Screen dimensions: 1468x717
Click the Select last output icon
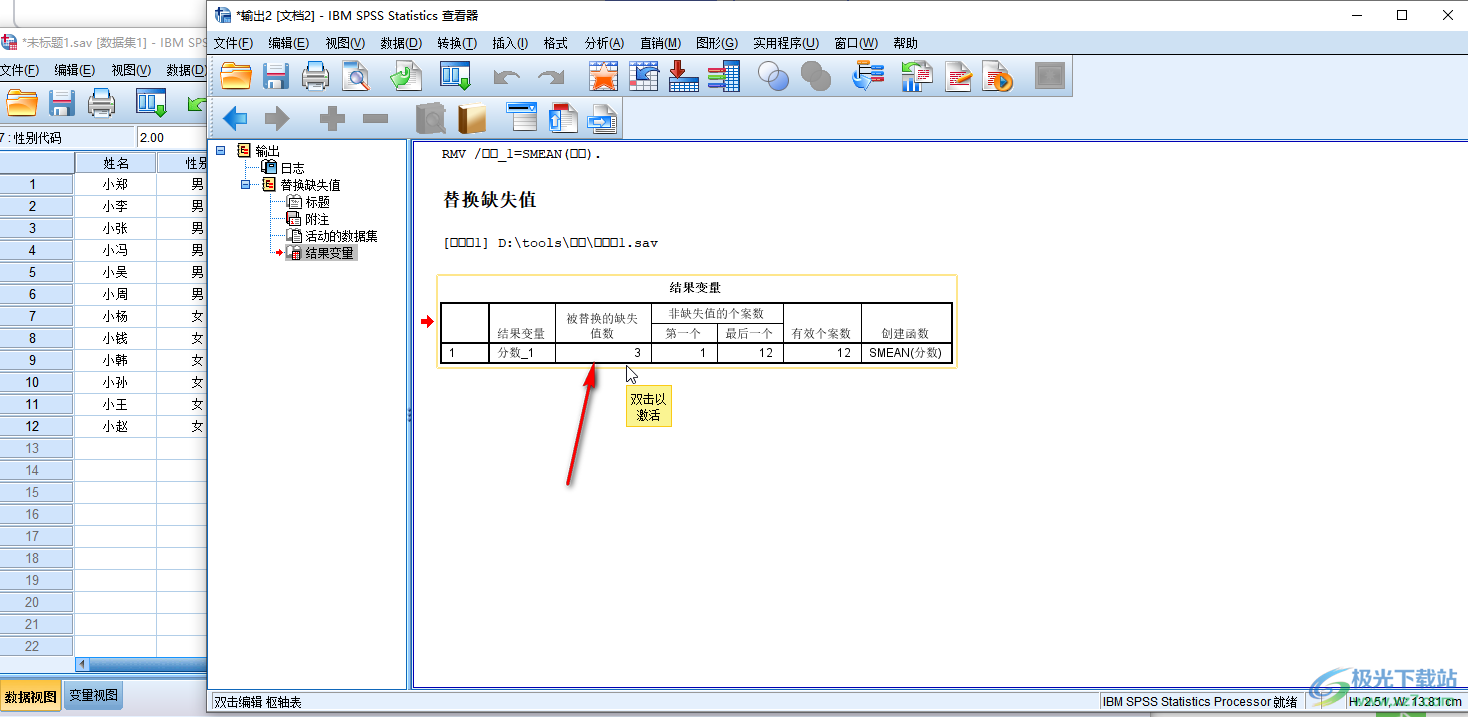(867, 76)
